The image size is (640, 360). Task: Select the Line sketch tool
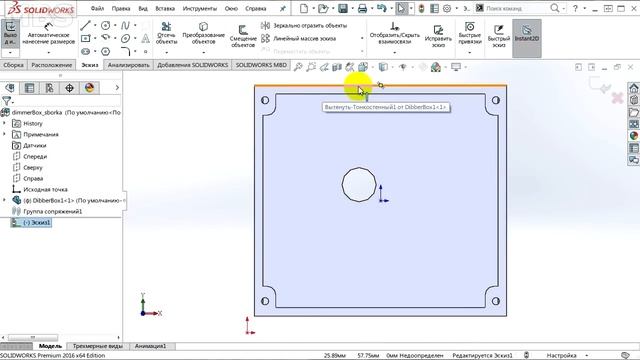pos(85,25)
